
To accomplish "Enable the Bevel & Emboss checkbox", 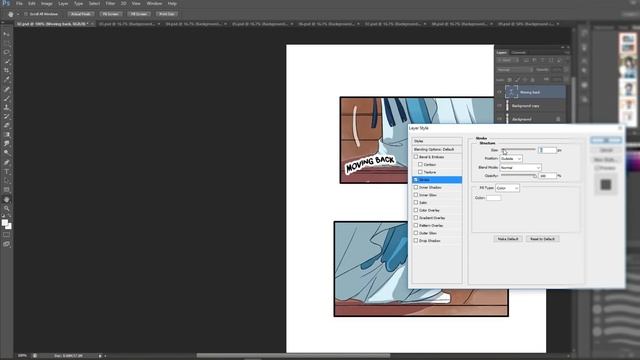I will pos(416,157).
